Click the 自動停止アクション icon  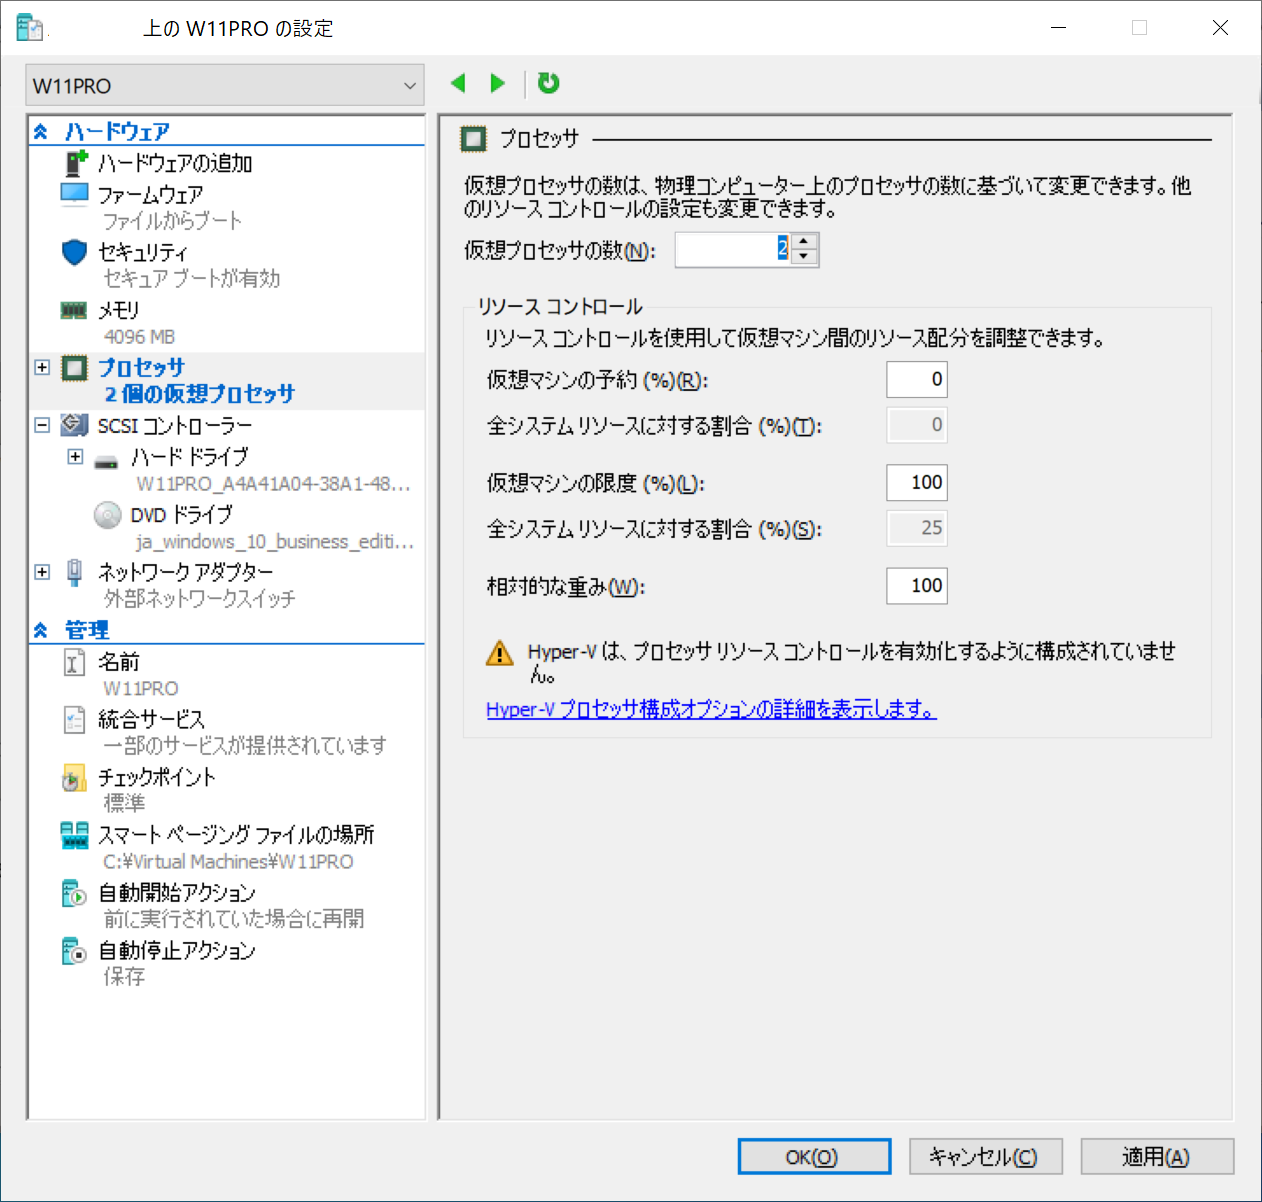point(75,951)
